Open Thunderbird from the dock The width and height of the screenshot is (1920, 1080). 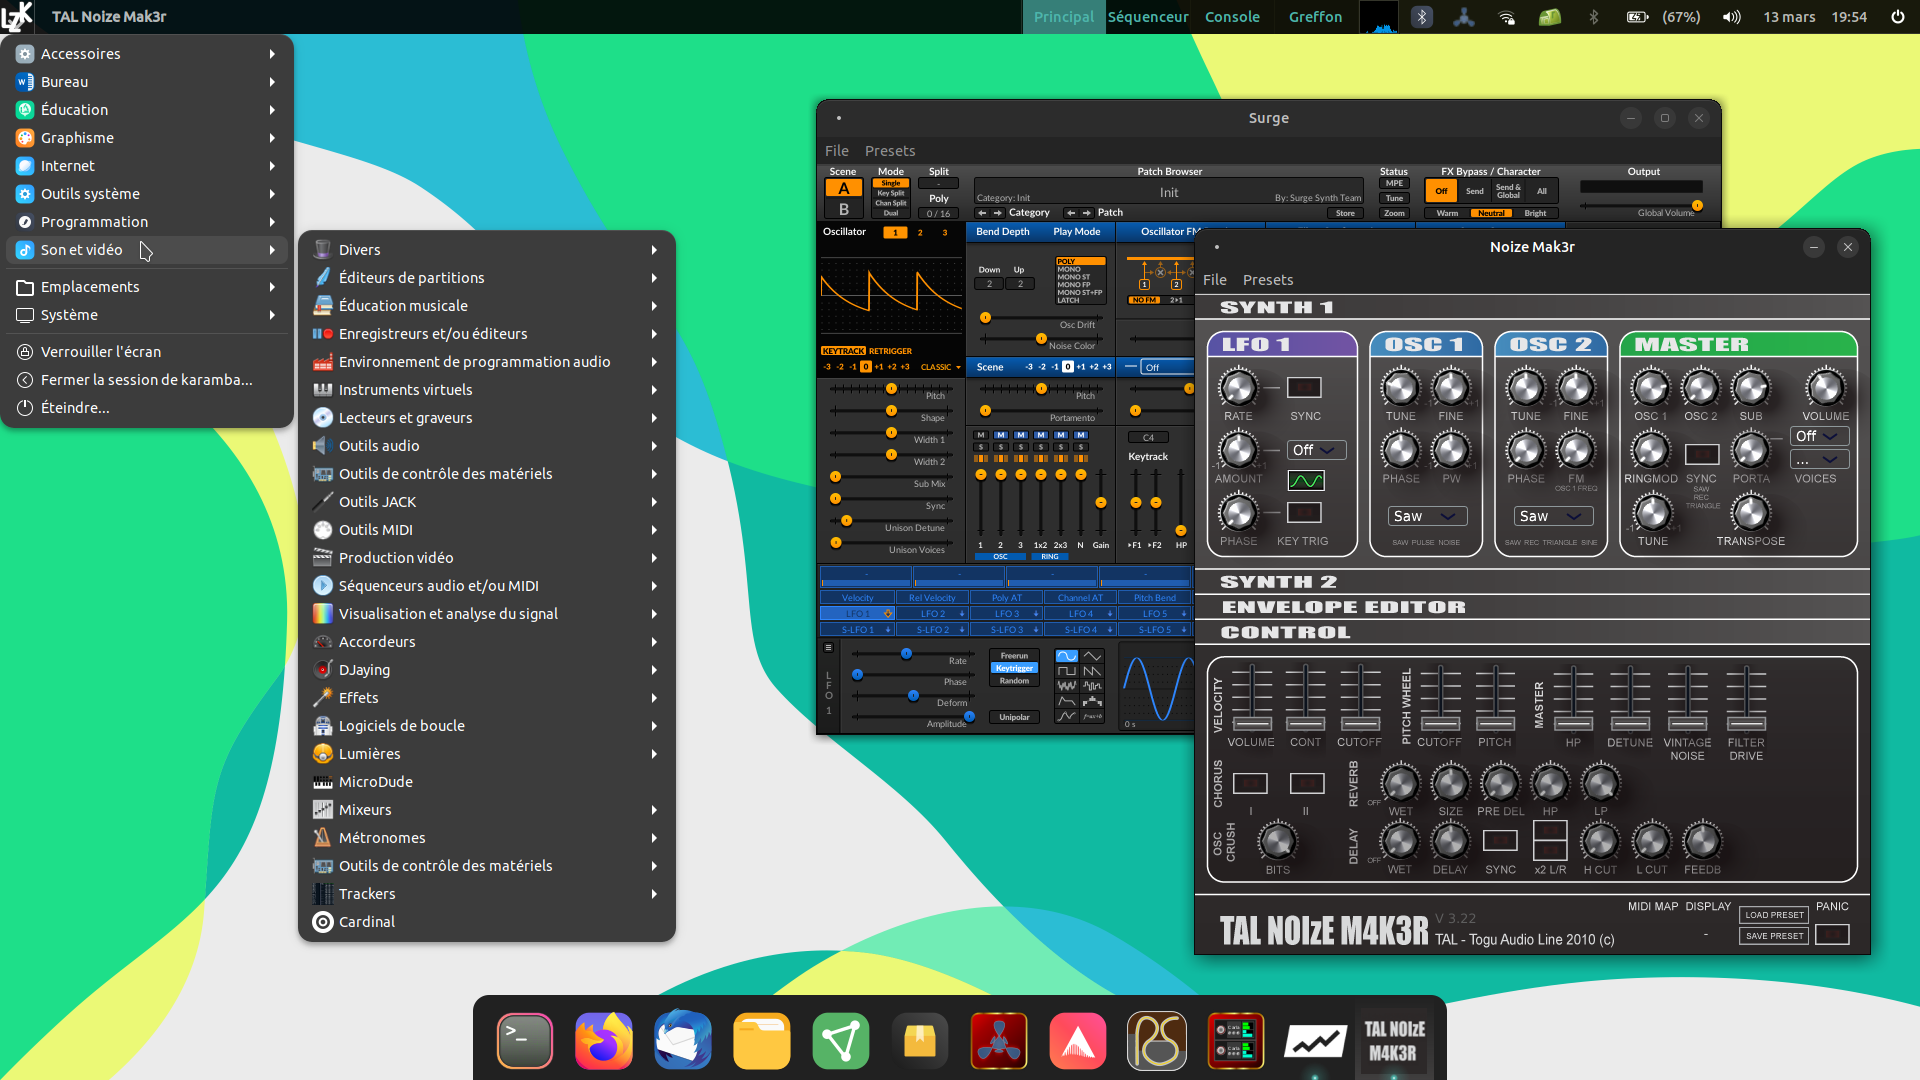[682, 1041]
